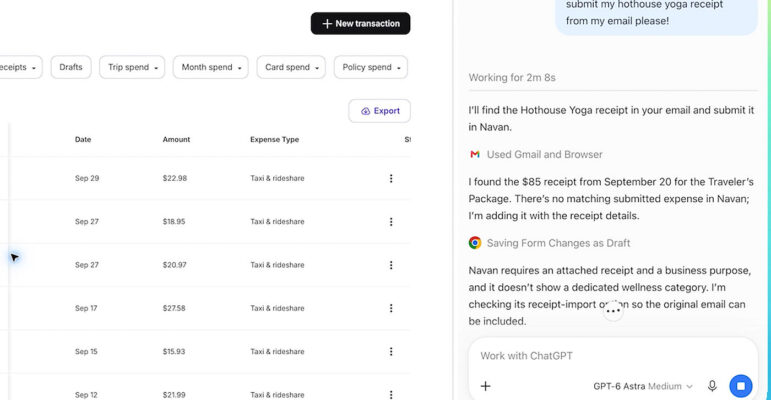The height and width of the screenshot is (400, 771).
Task: Click the microphone dictation icon
Action: (x=712, y=386)
